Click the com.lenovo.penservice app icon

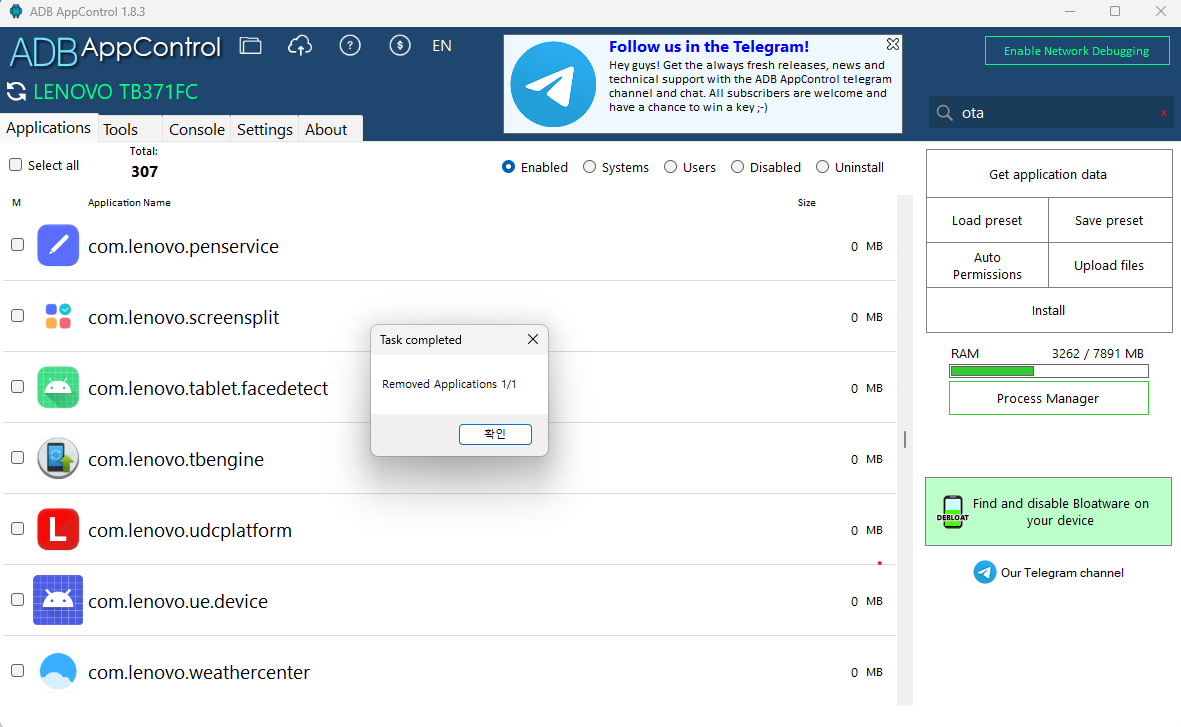tap(58, 246)
